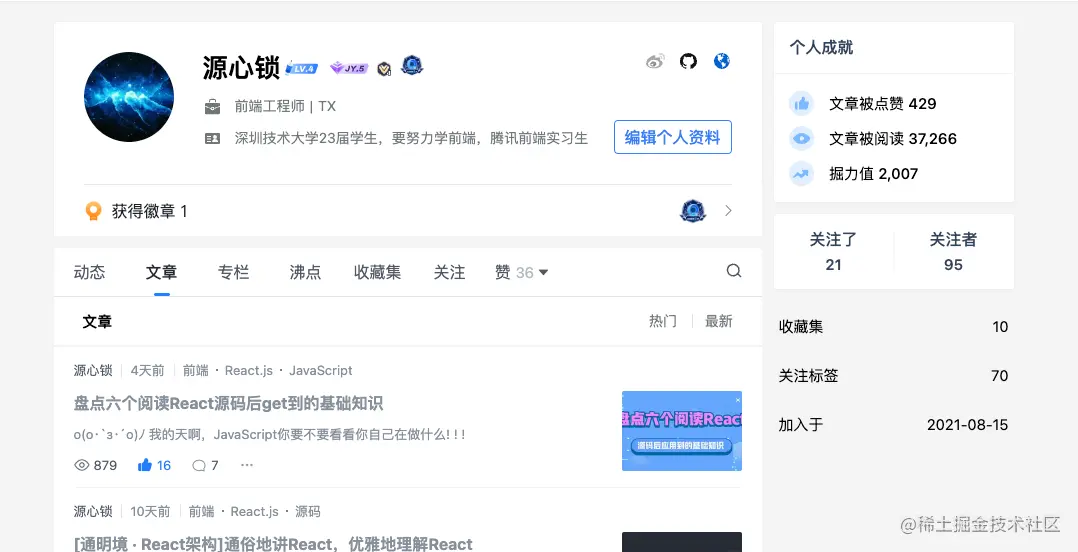Open the Weibo profile icon
This screenshot has height=552, width=1078.
click(x=655, y=62)
